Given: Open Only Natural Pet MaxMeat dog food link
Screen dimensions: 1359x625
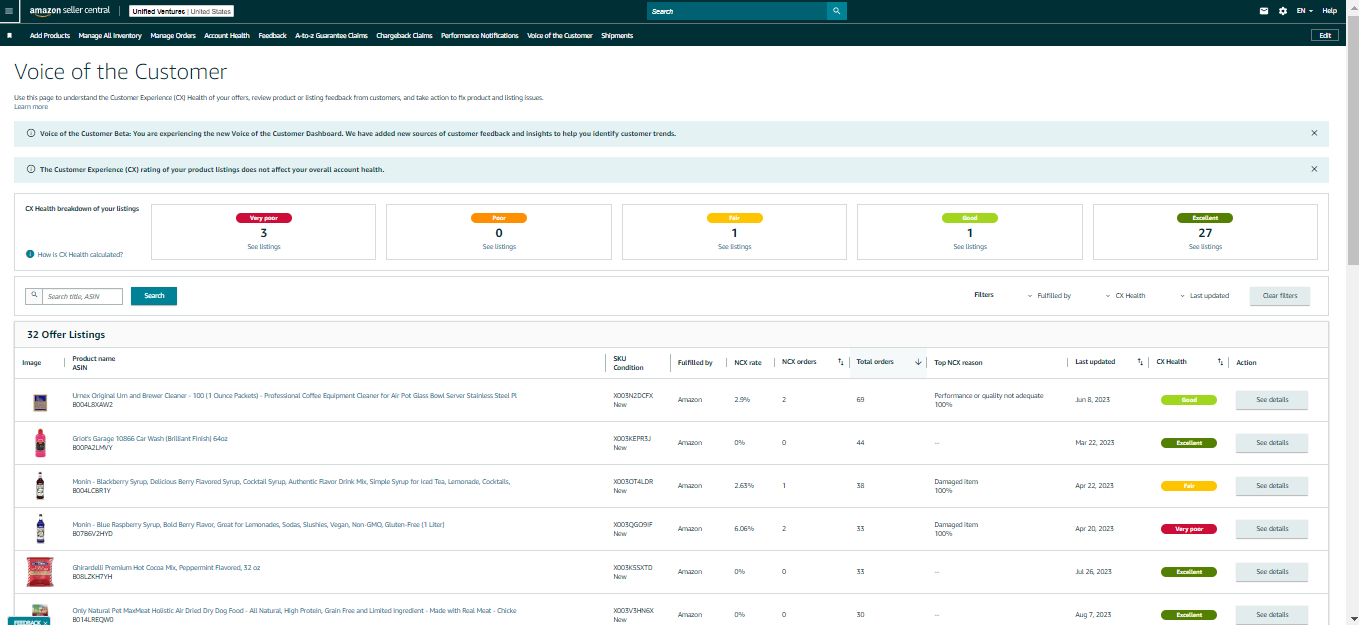Looking at the screenshot, I should pyautogui.click(x=294, y=611).
